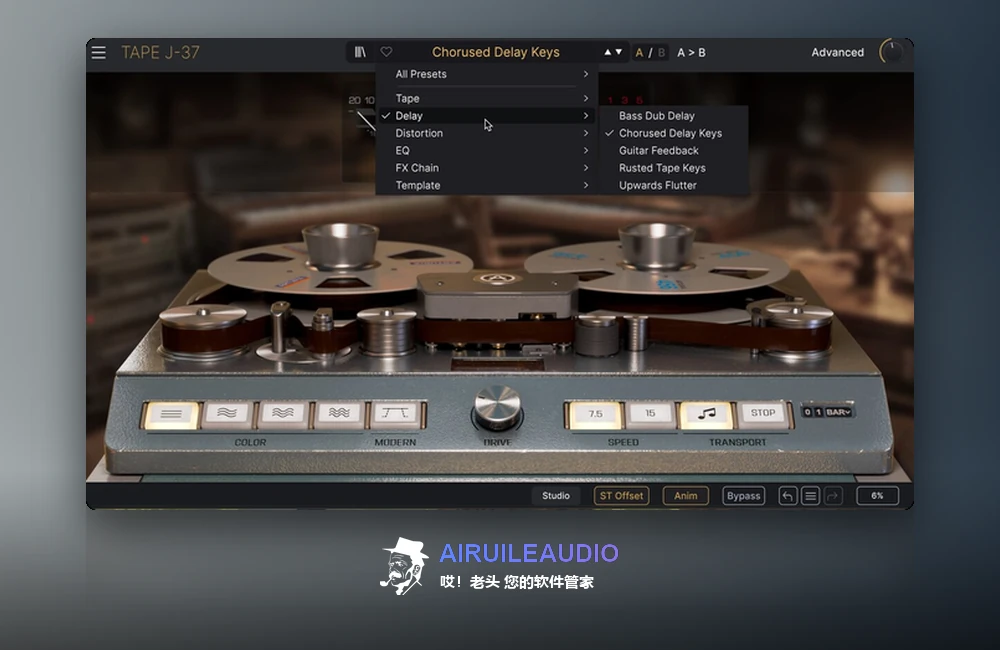Load the Bass Dub Delay preset

(x=675, y=115)
